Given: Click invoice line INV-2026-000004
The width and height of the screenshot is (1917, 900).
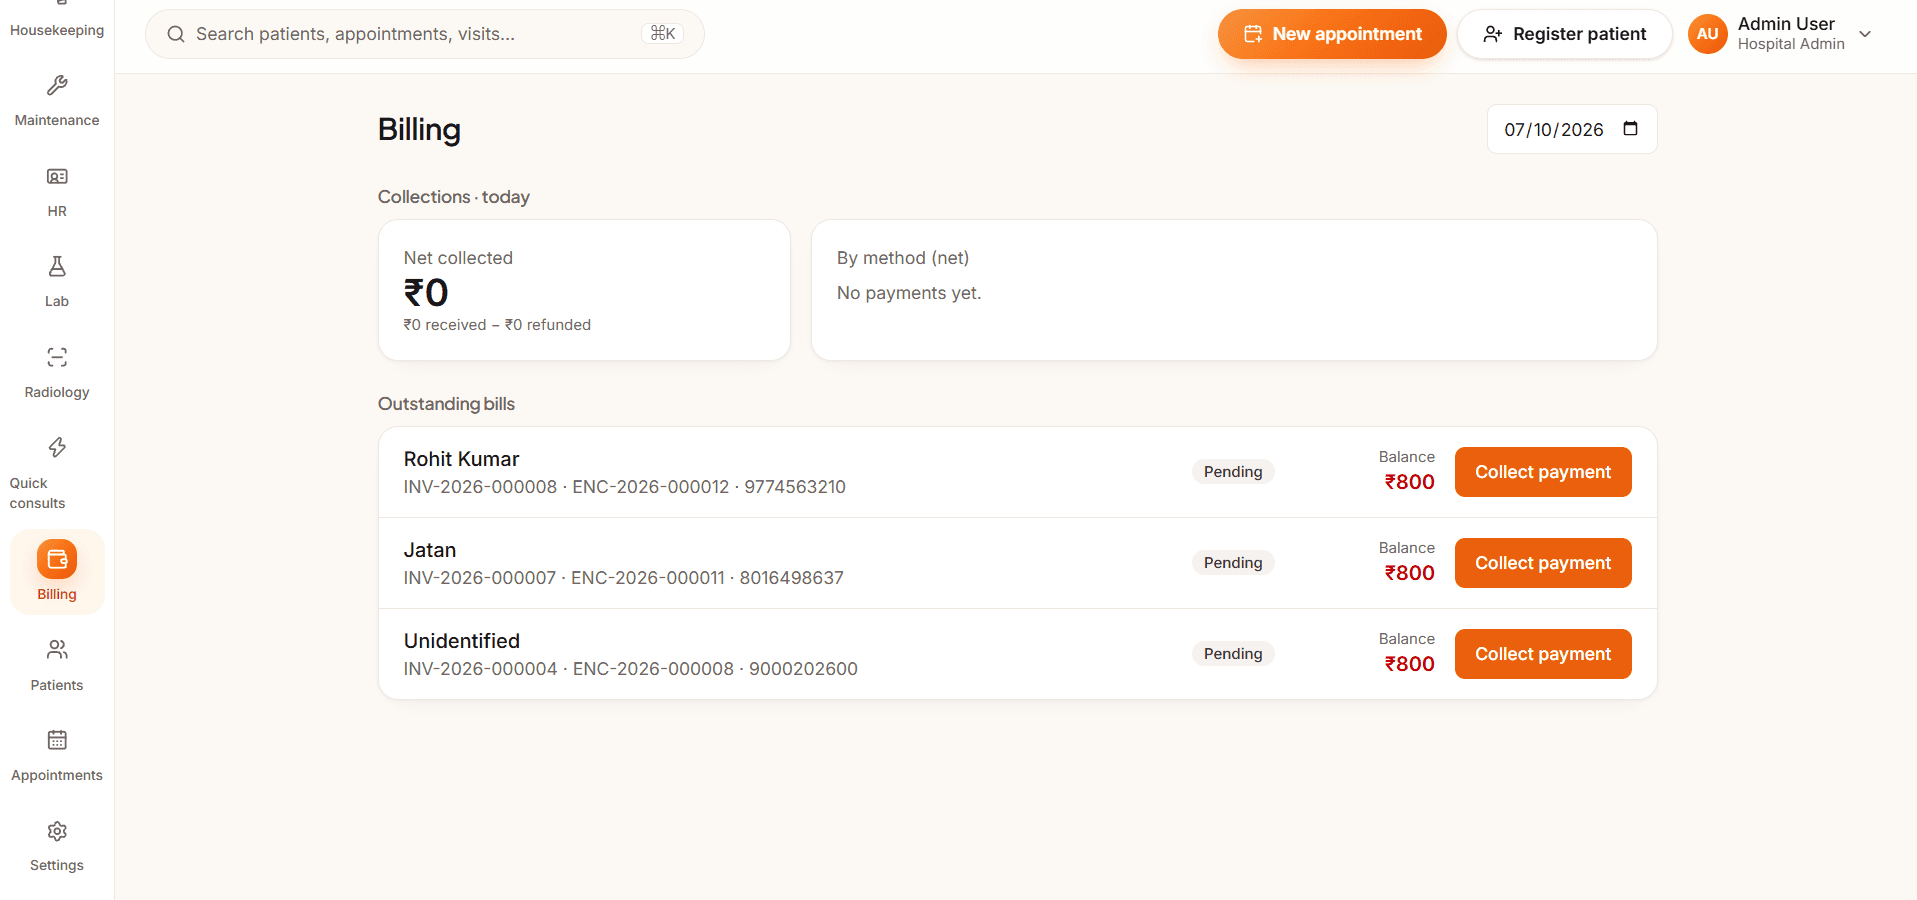Looking at the screenshot, I should (631, 669).
